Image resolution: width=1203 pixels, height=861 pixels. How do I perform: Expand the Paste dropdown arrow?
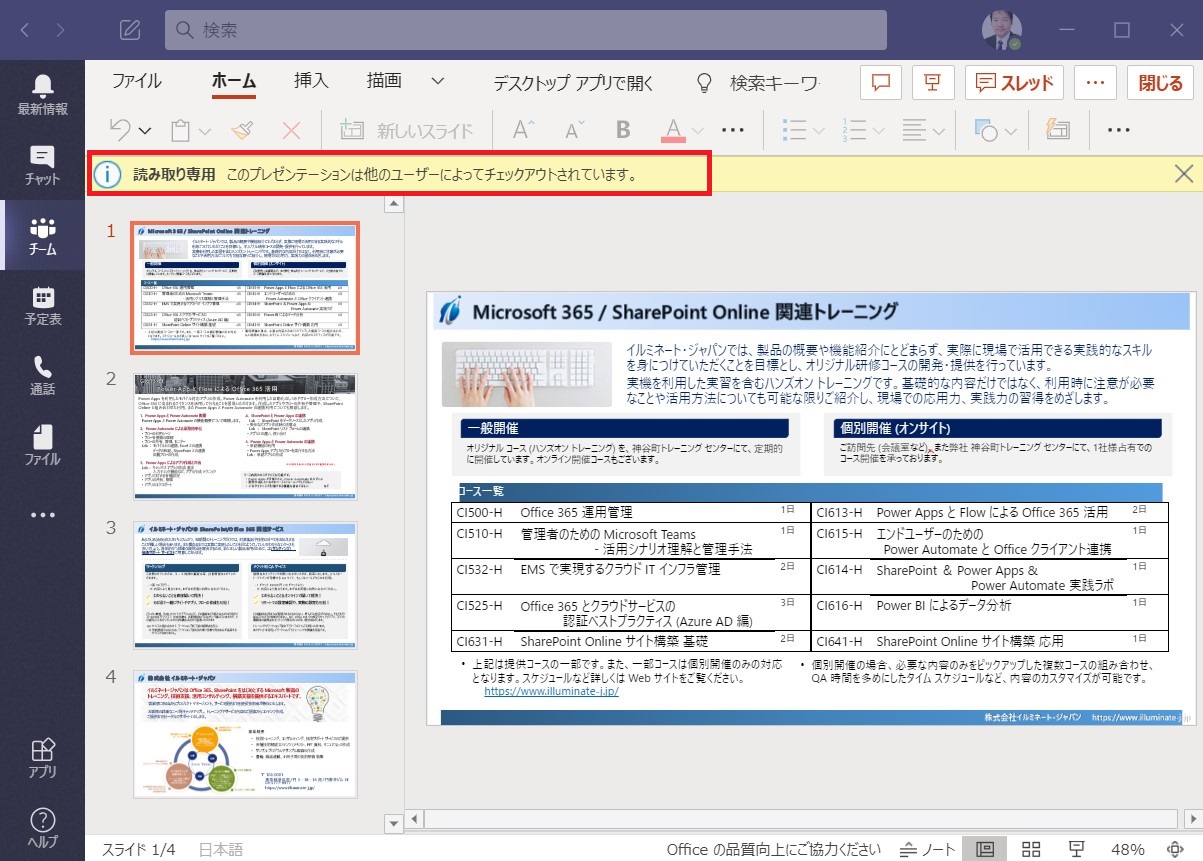pos(205,131)
